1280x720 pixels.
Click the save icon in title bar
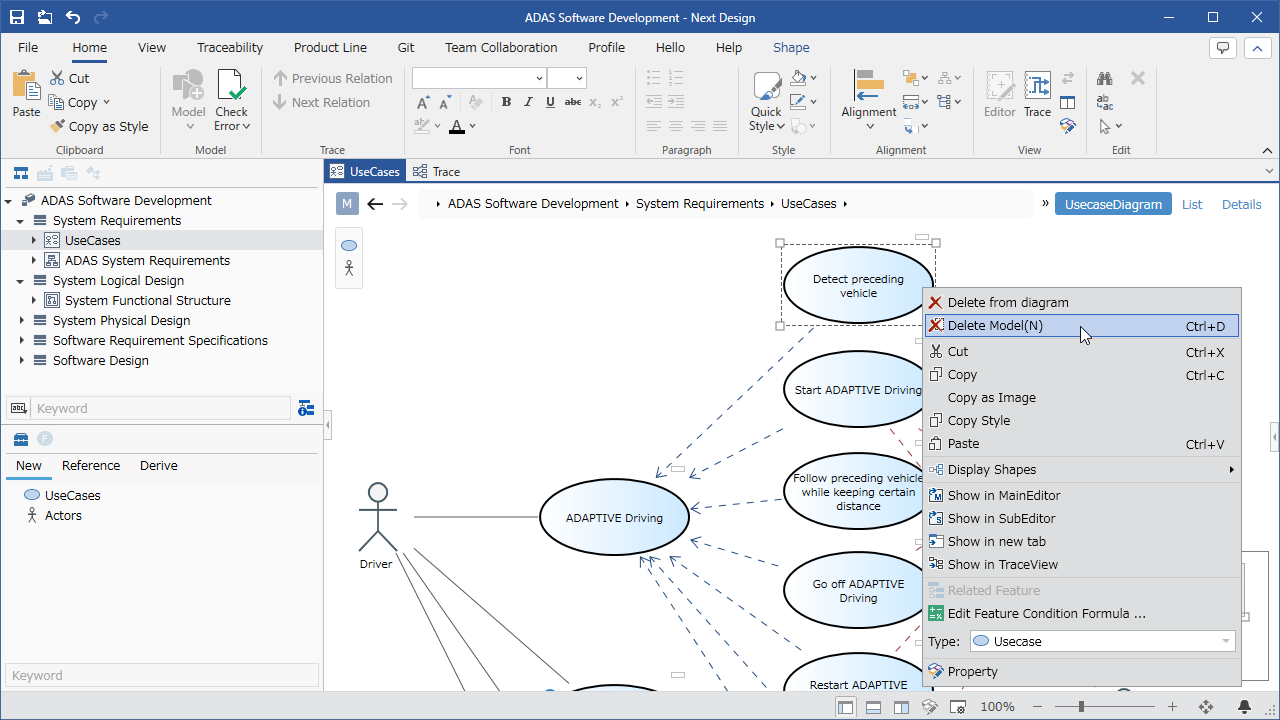click(17, 17)
